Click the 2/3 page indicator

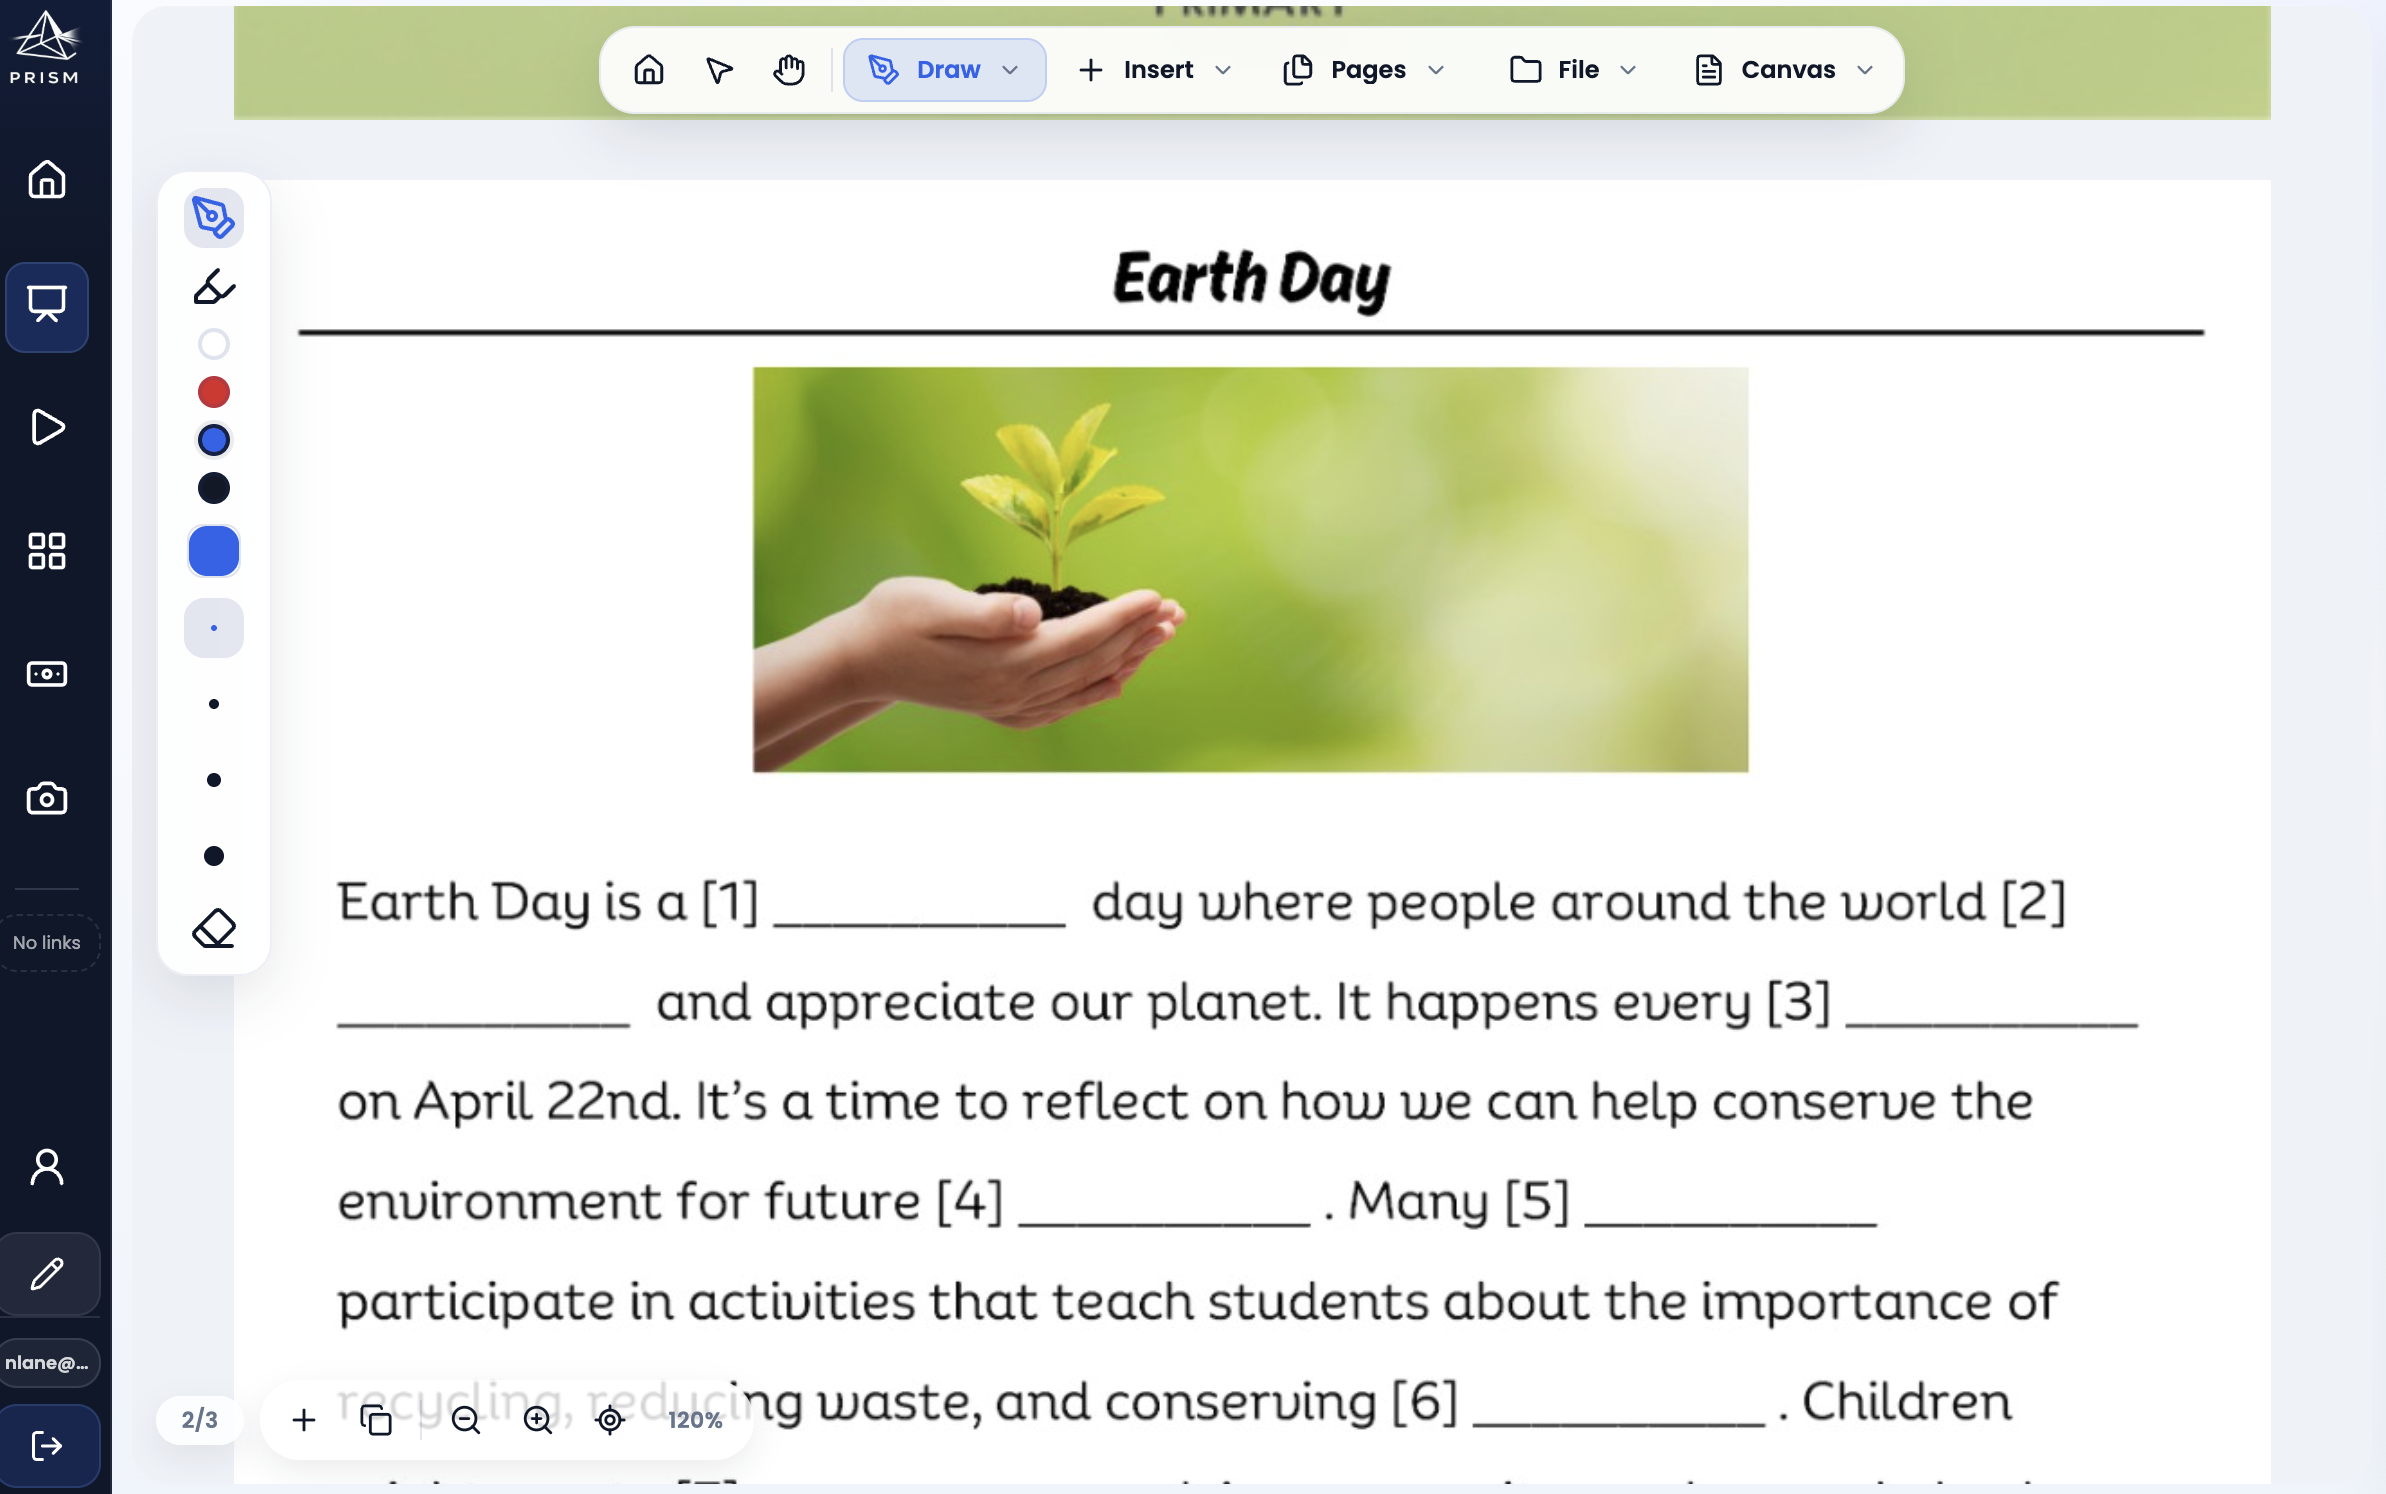coord(200,1420)
